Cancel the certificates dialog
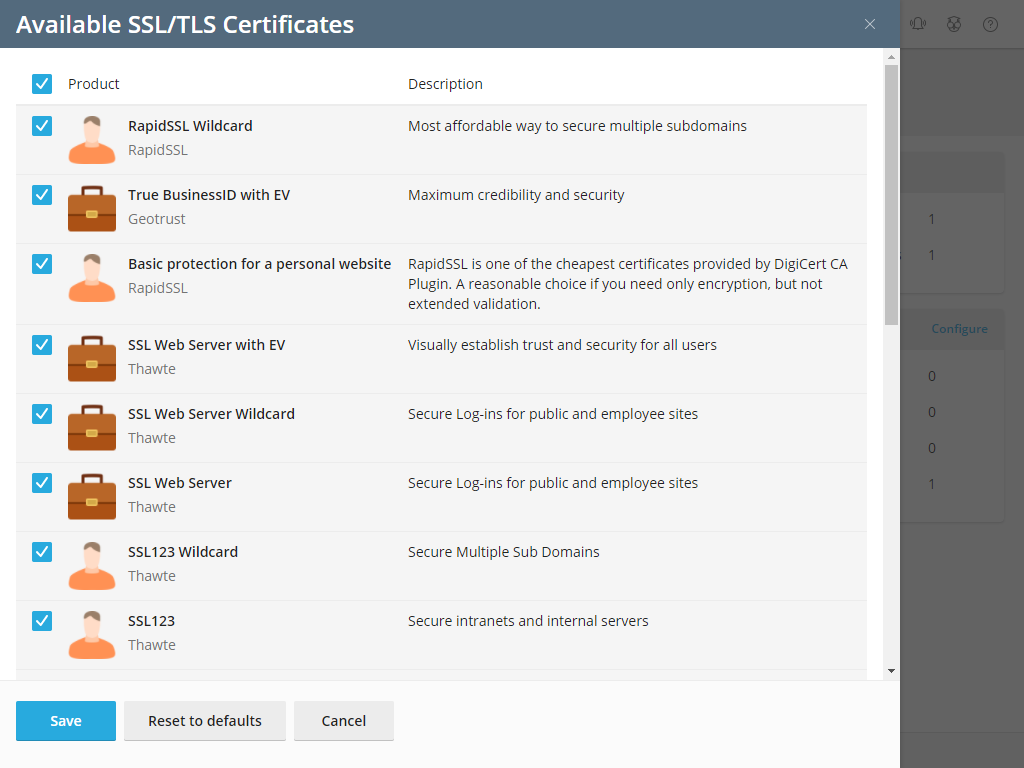This screenshot has width=1024, height=768. (343, 720)
